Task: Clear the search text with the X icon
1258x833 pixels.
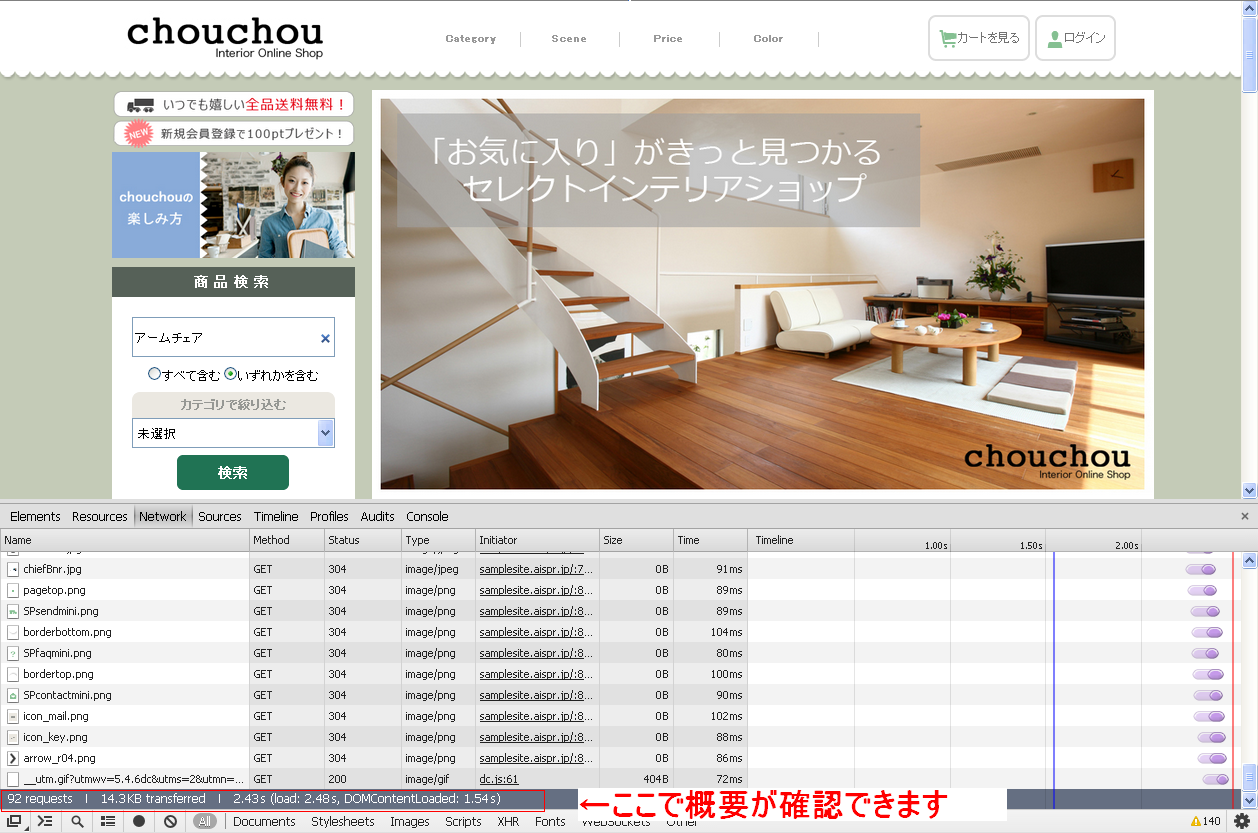Action: coord(325,338)
